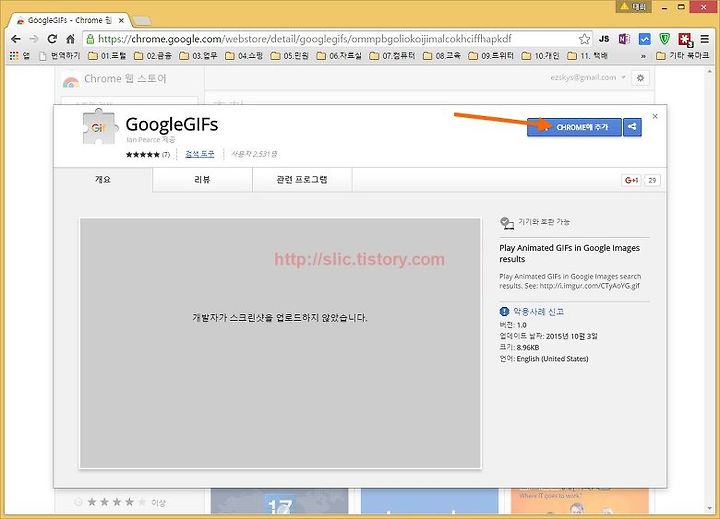Open the 07.컴퓨터 bookmark folder
The image size is (720, 519).
pyautogui.click(x=392, y=56)
